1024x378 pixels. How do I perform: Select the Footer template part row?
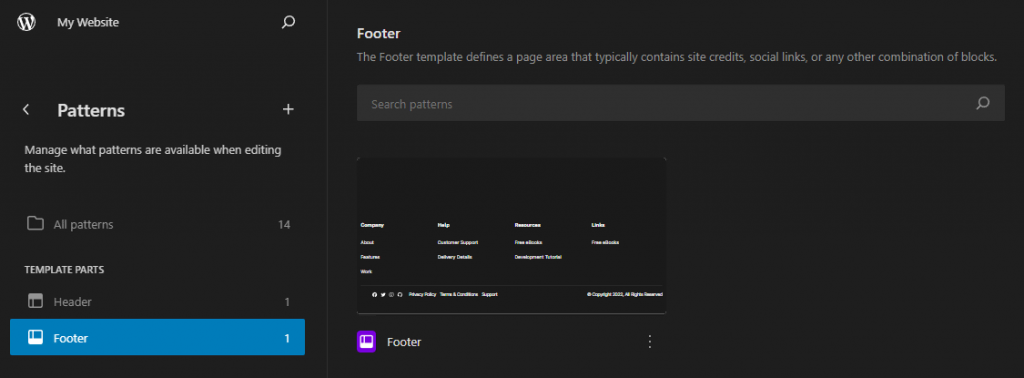[x=157, y=338]
